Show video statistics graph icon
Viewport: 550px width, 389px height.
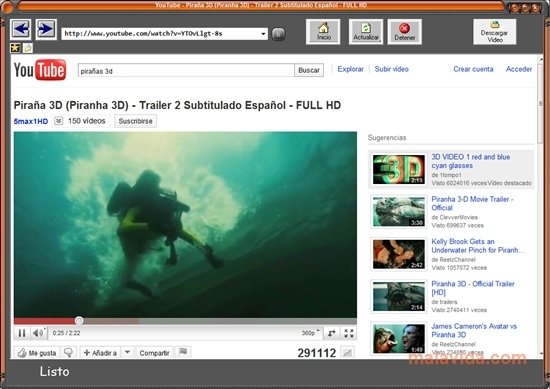point(347,353)
